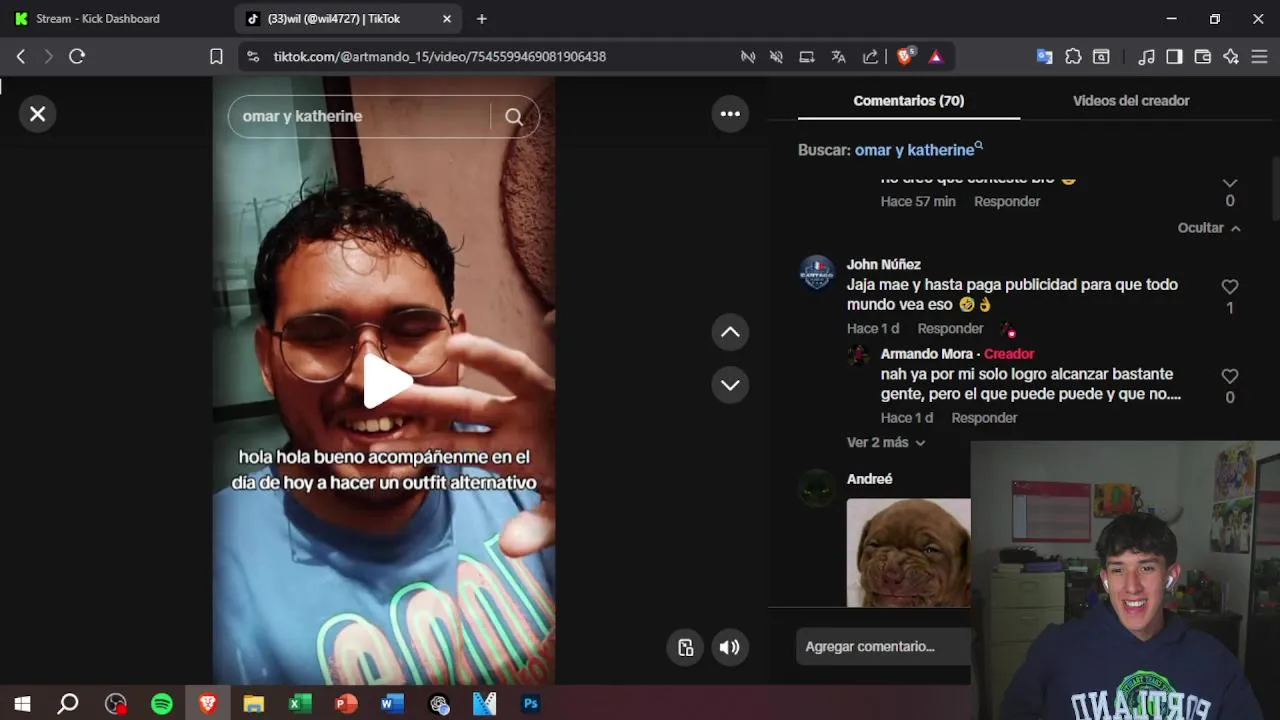The height and width of the screenshot is (720, 1280).
Task: Go back in browser
Action: tap(20, 57)
